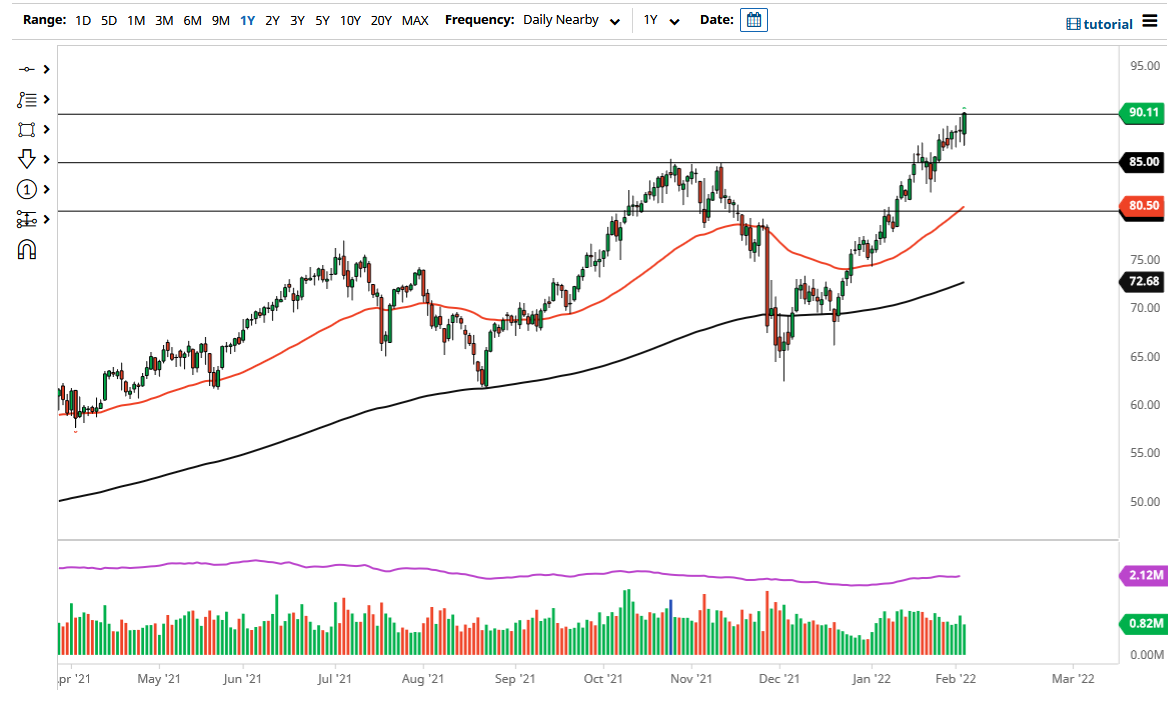Expand the Fibonacci tool options

pos(46,100)
